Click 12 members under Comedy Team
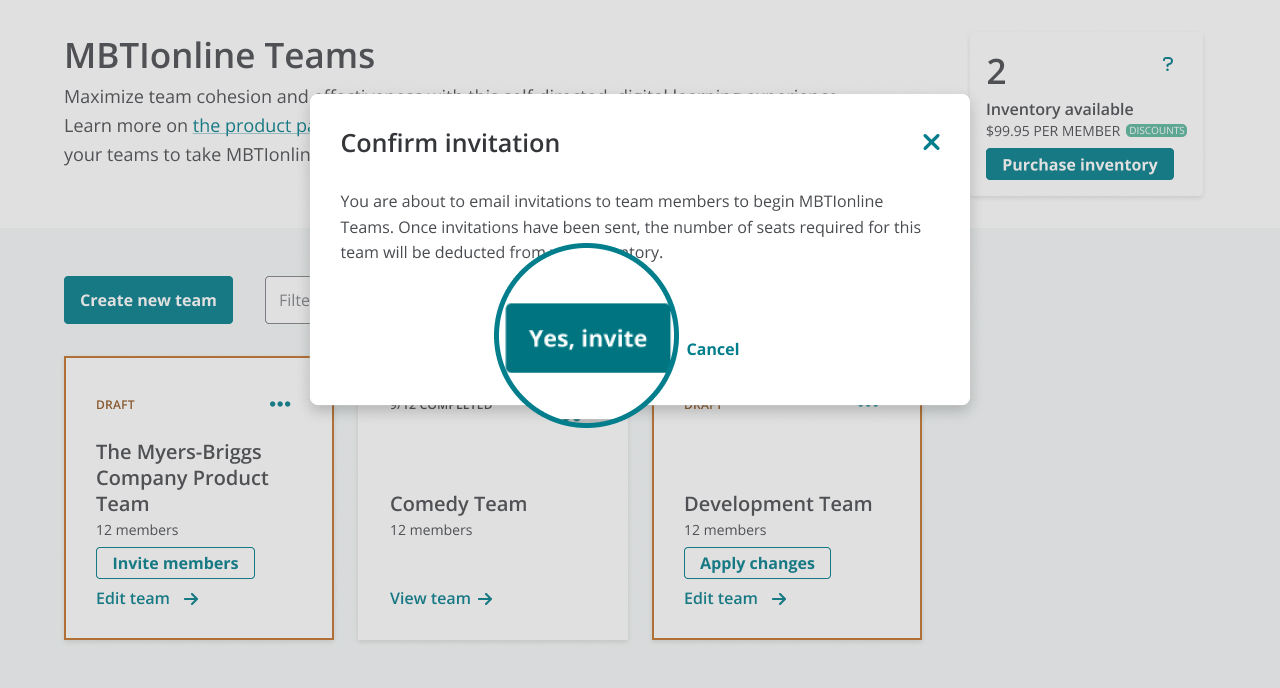 pos(431,530)
